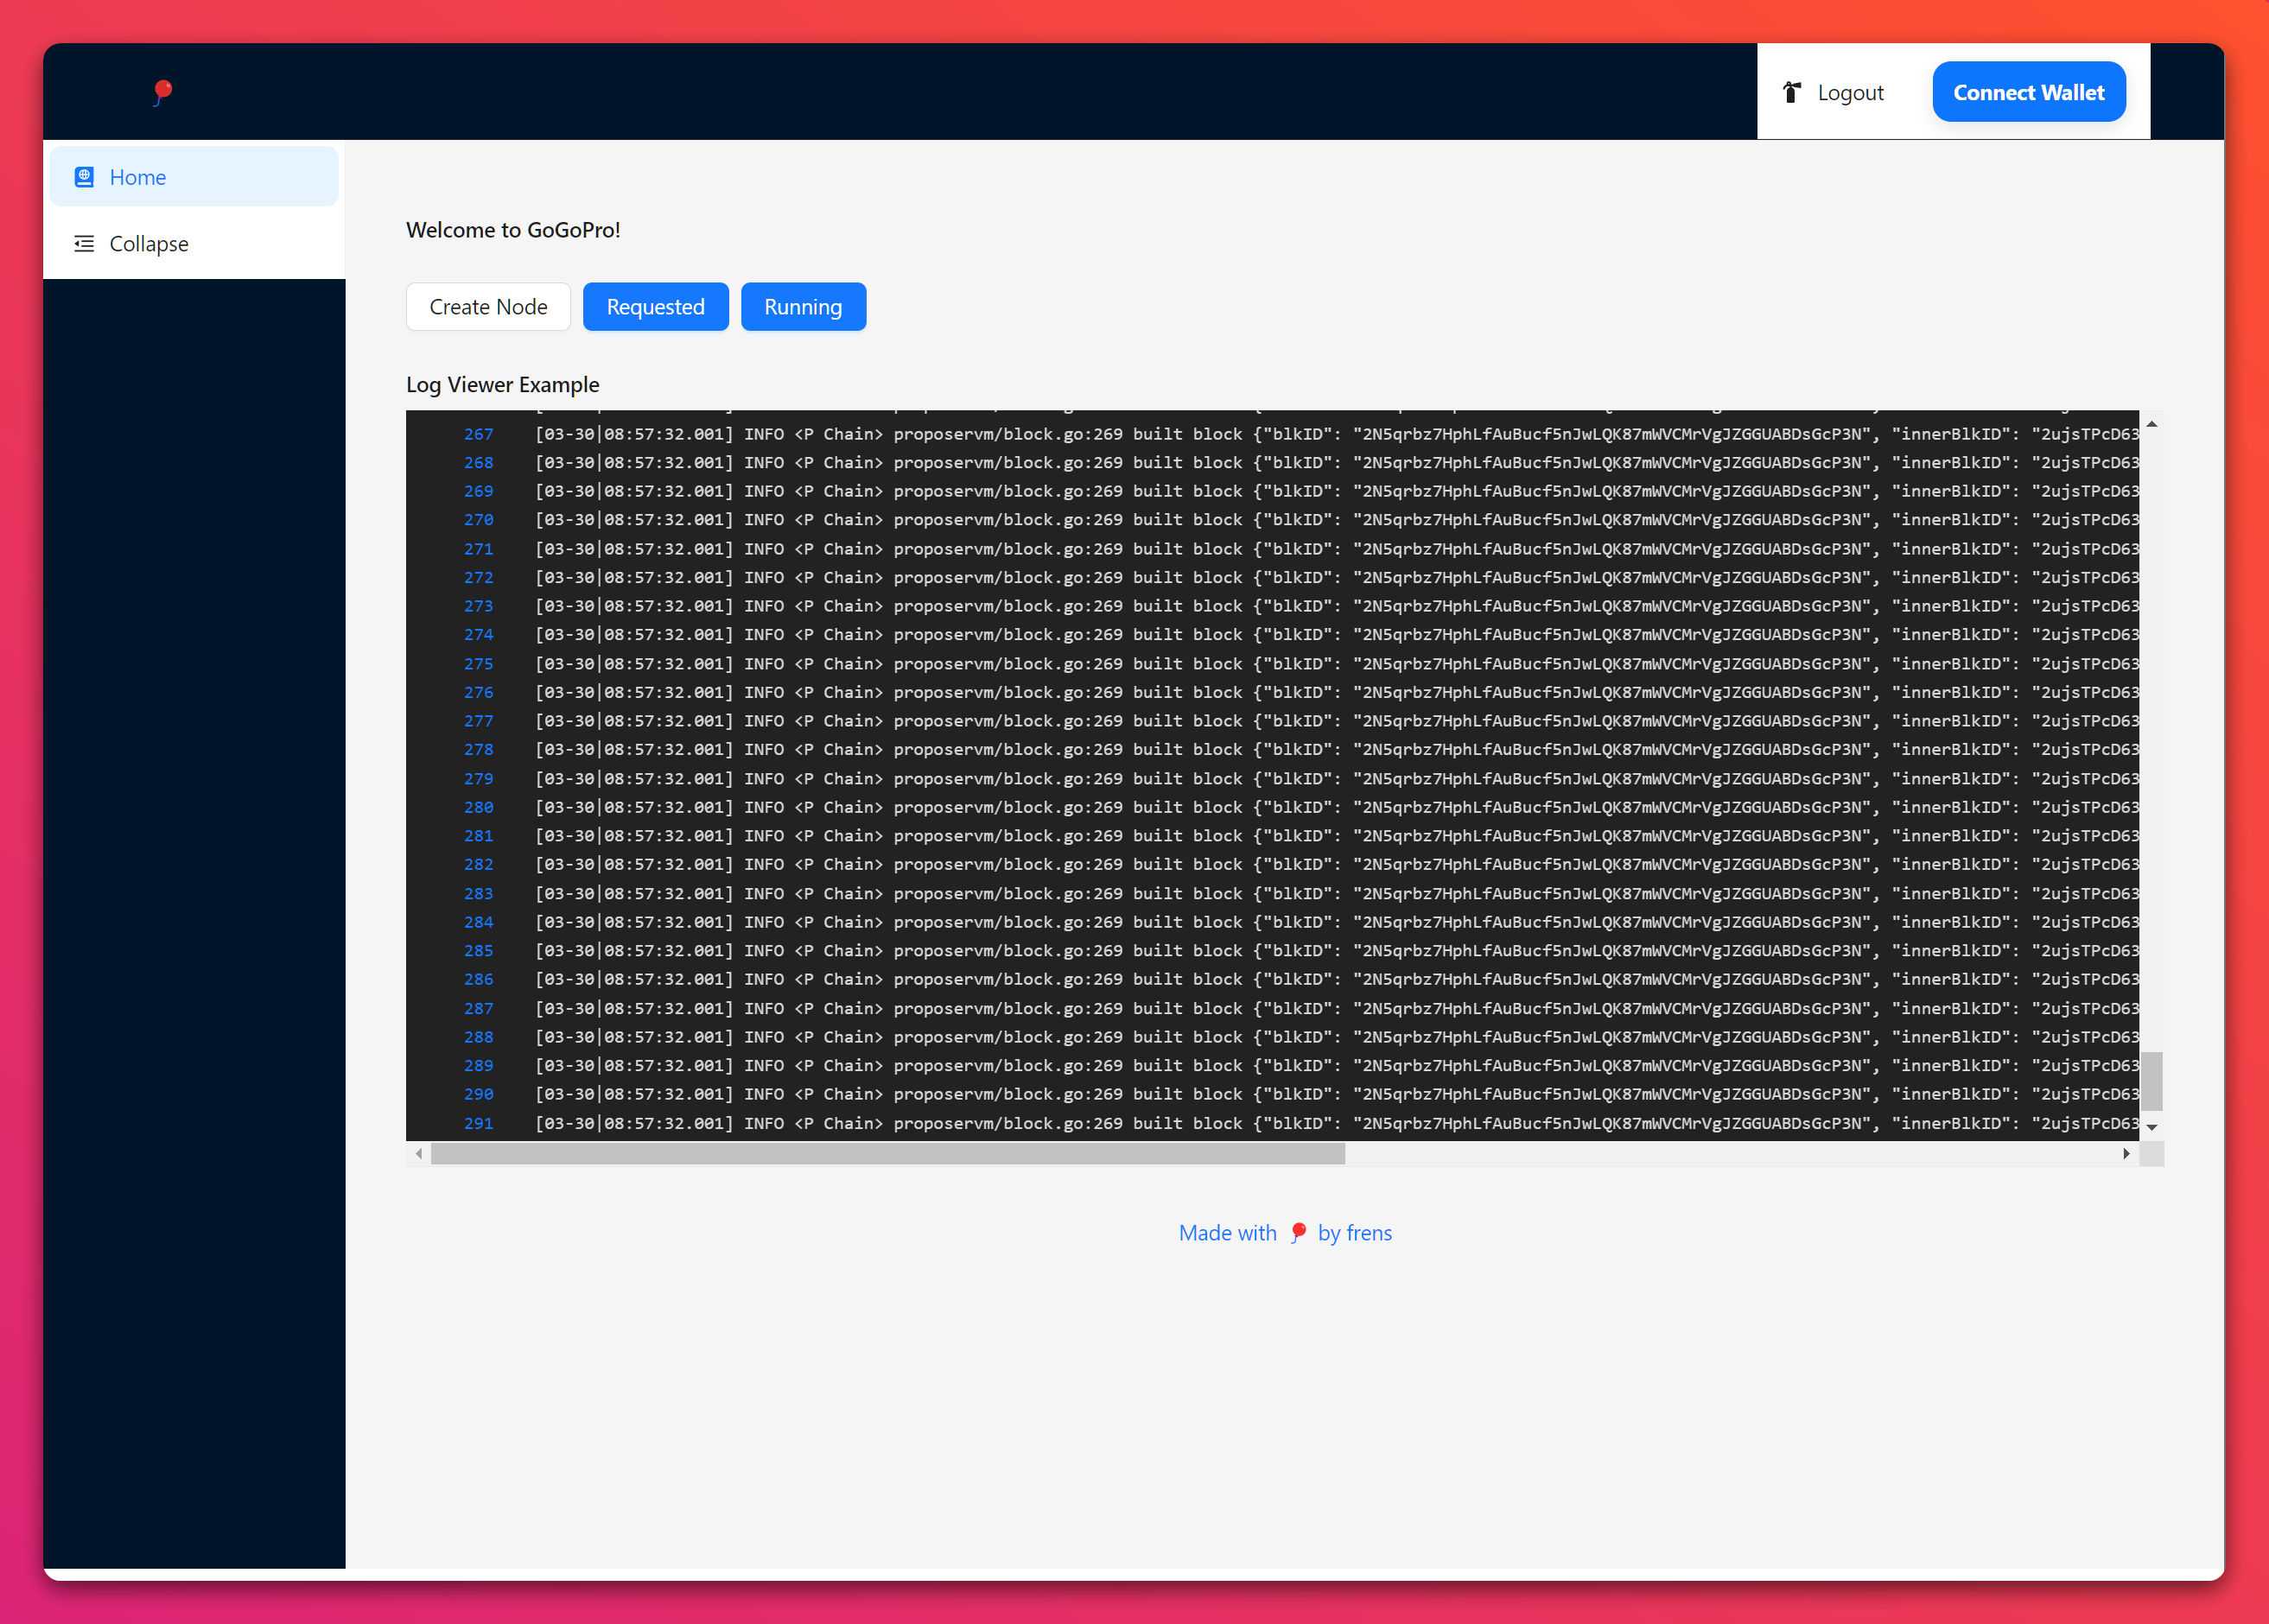Image resolution: width=2269 pixels, height=1624 pixels.
Task: Click line number 280 in the log viewer
Action: click(x=479, y=807)
